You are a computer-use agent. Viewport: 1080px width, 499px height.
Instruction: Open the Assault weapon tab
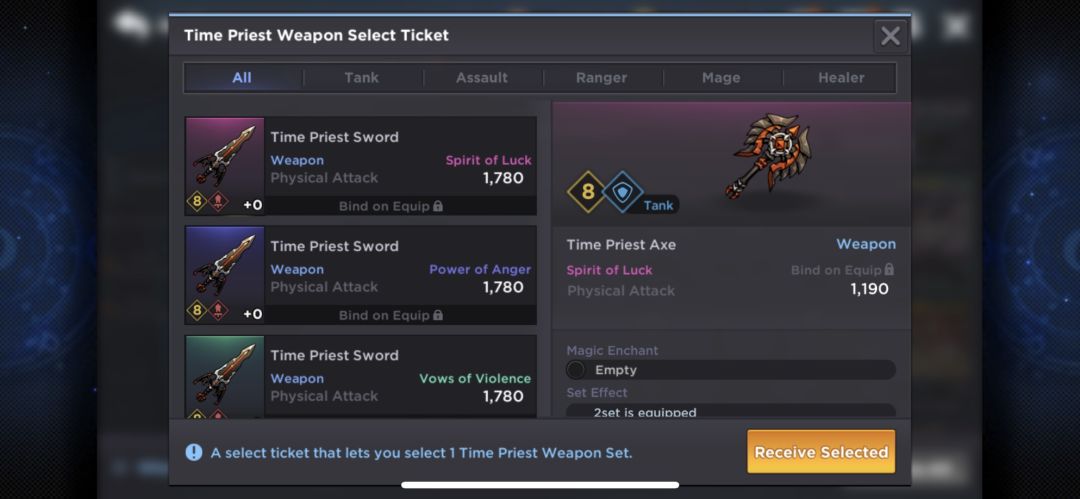click(481, 78)
